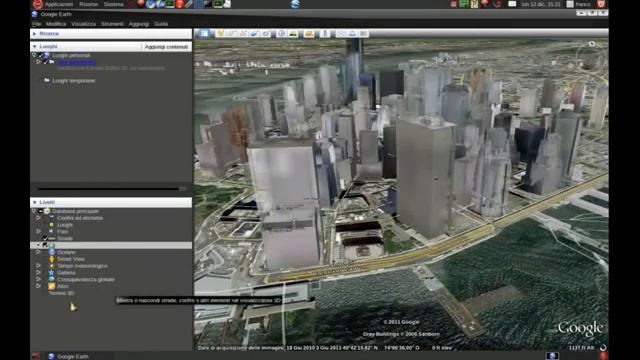Screen dimensions: 640x360
Task: Expand the Ricerca panel
Action: 34,33
